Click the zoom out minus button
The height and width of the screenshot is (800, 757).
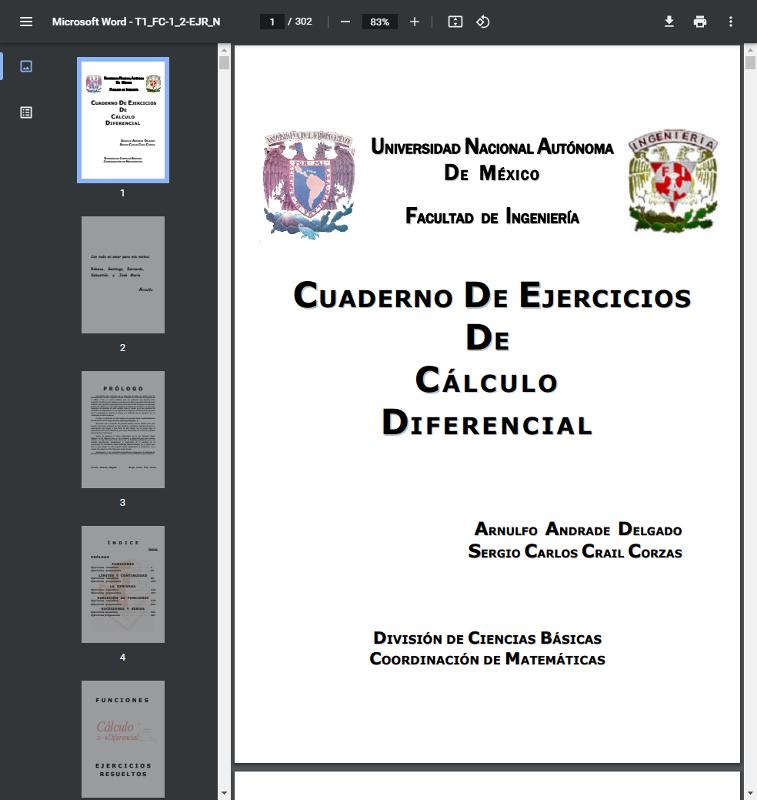(x=345, y=22)
